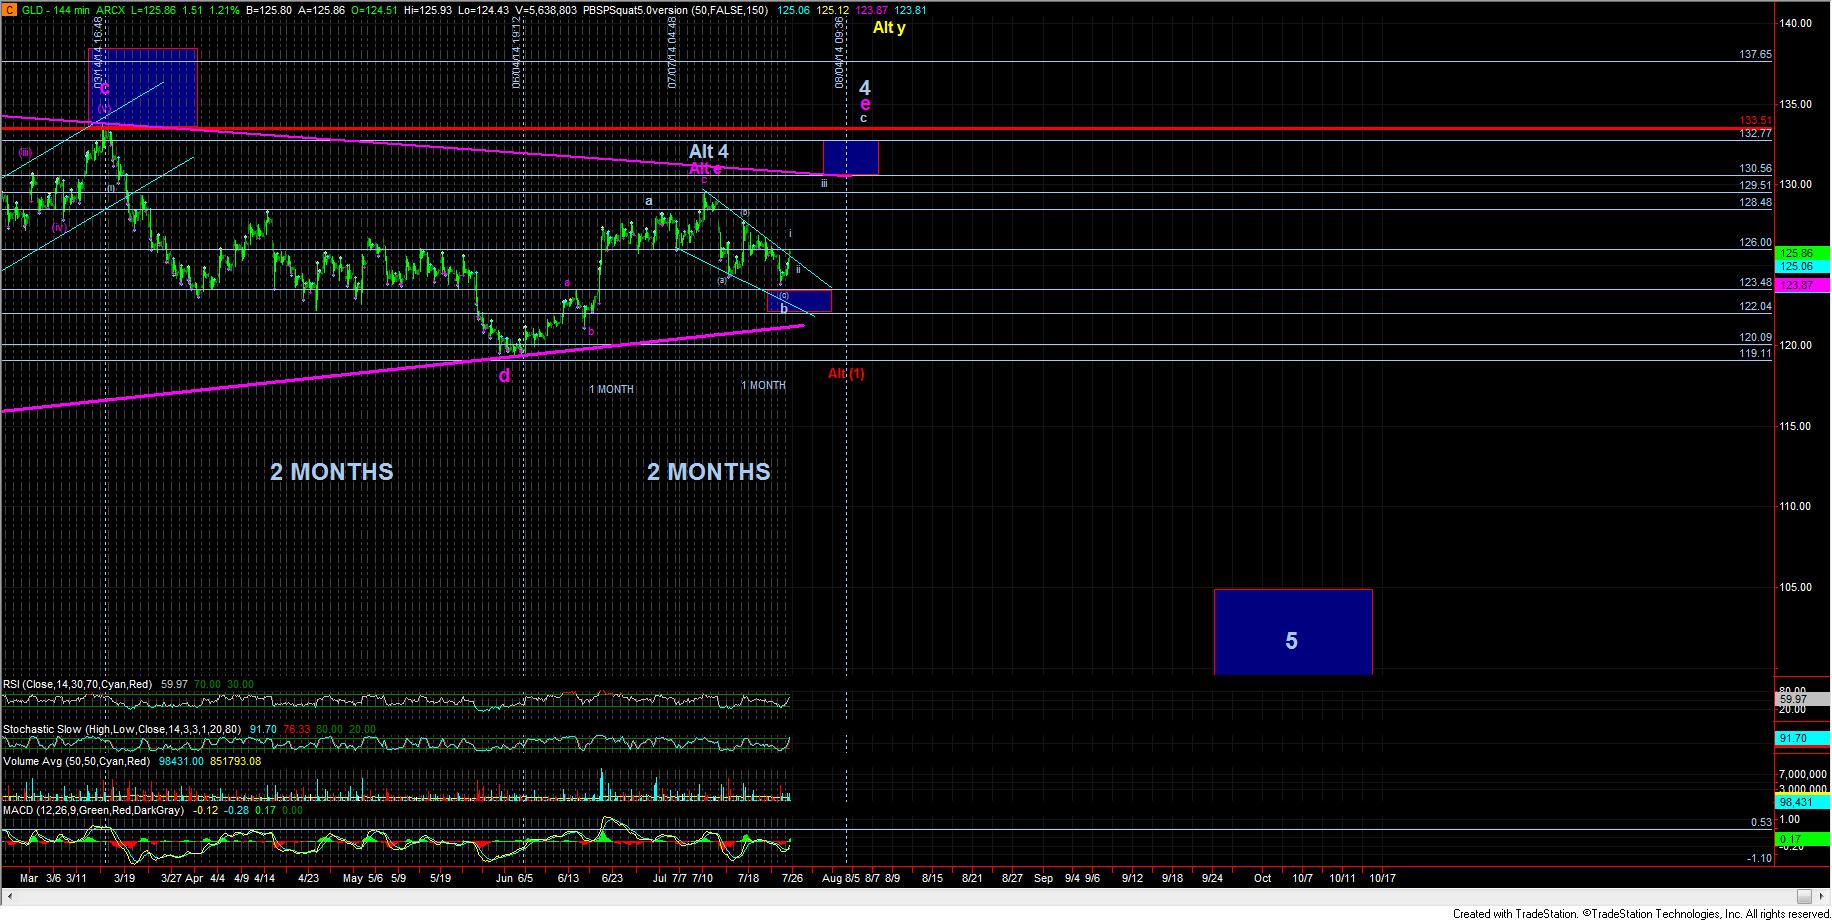Click the Sep date on time axis
Screen dimensions: 1832x920
[1043, 878]
